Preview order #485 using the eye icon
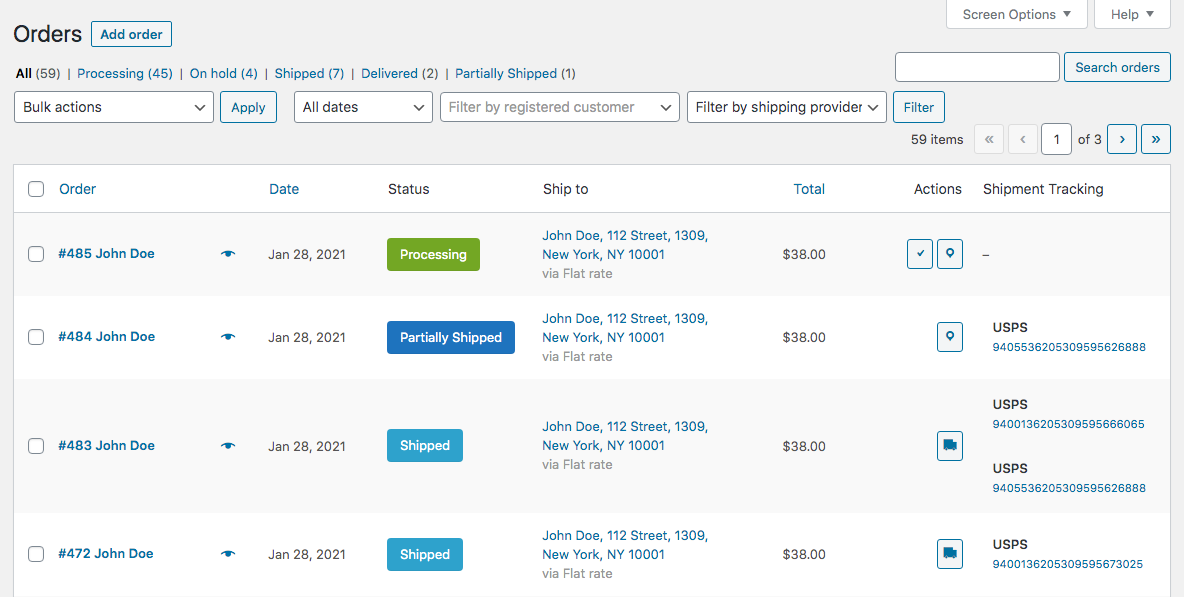 tap(227, 254)
